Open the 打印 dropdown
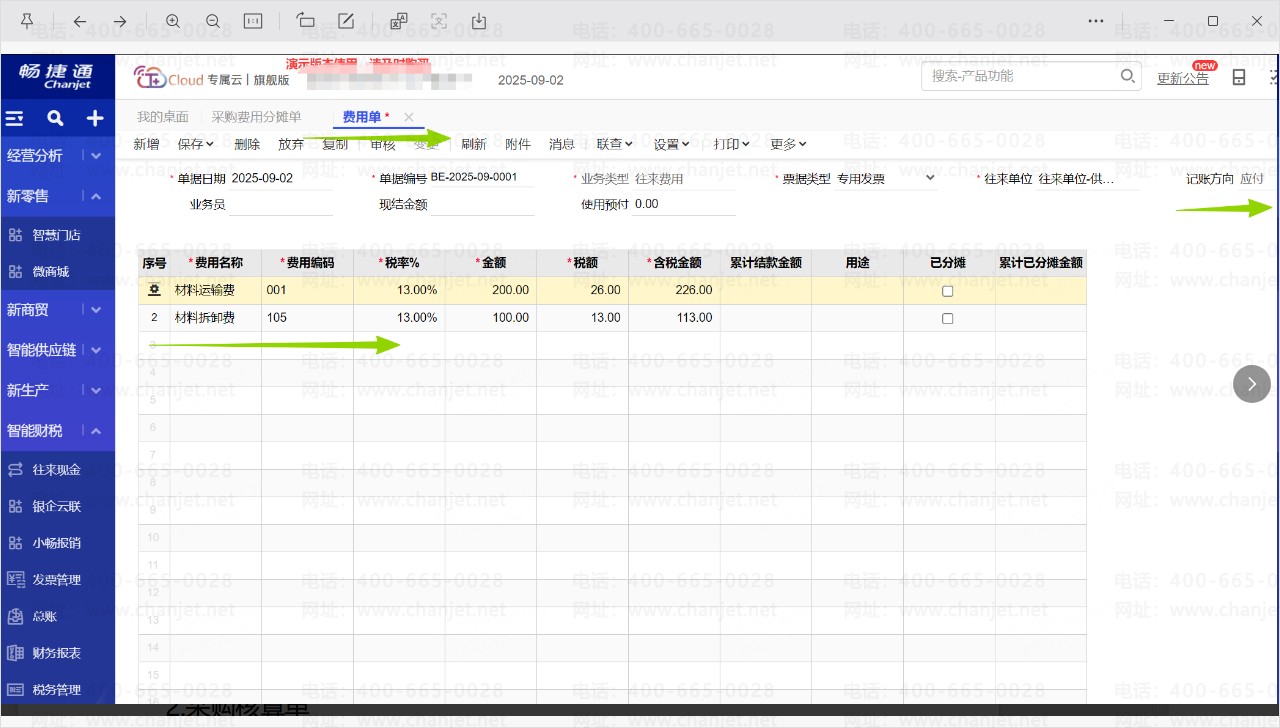 point(732,144)
